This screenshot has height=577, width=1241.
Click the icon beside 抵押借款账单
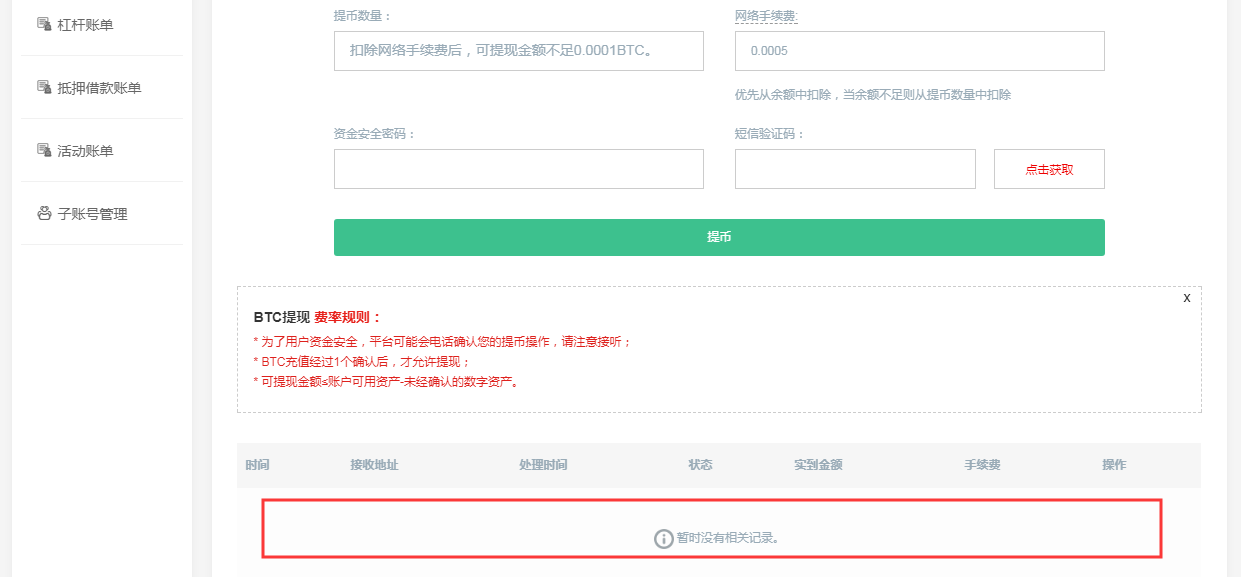click(x=44, y=87)
